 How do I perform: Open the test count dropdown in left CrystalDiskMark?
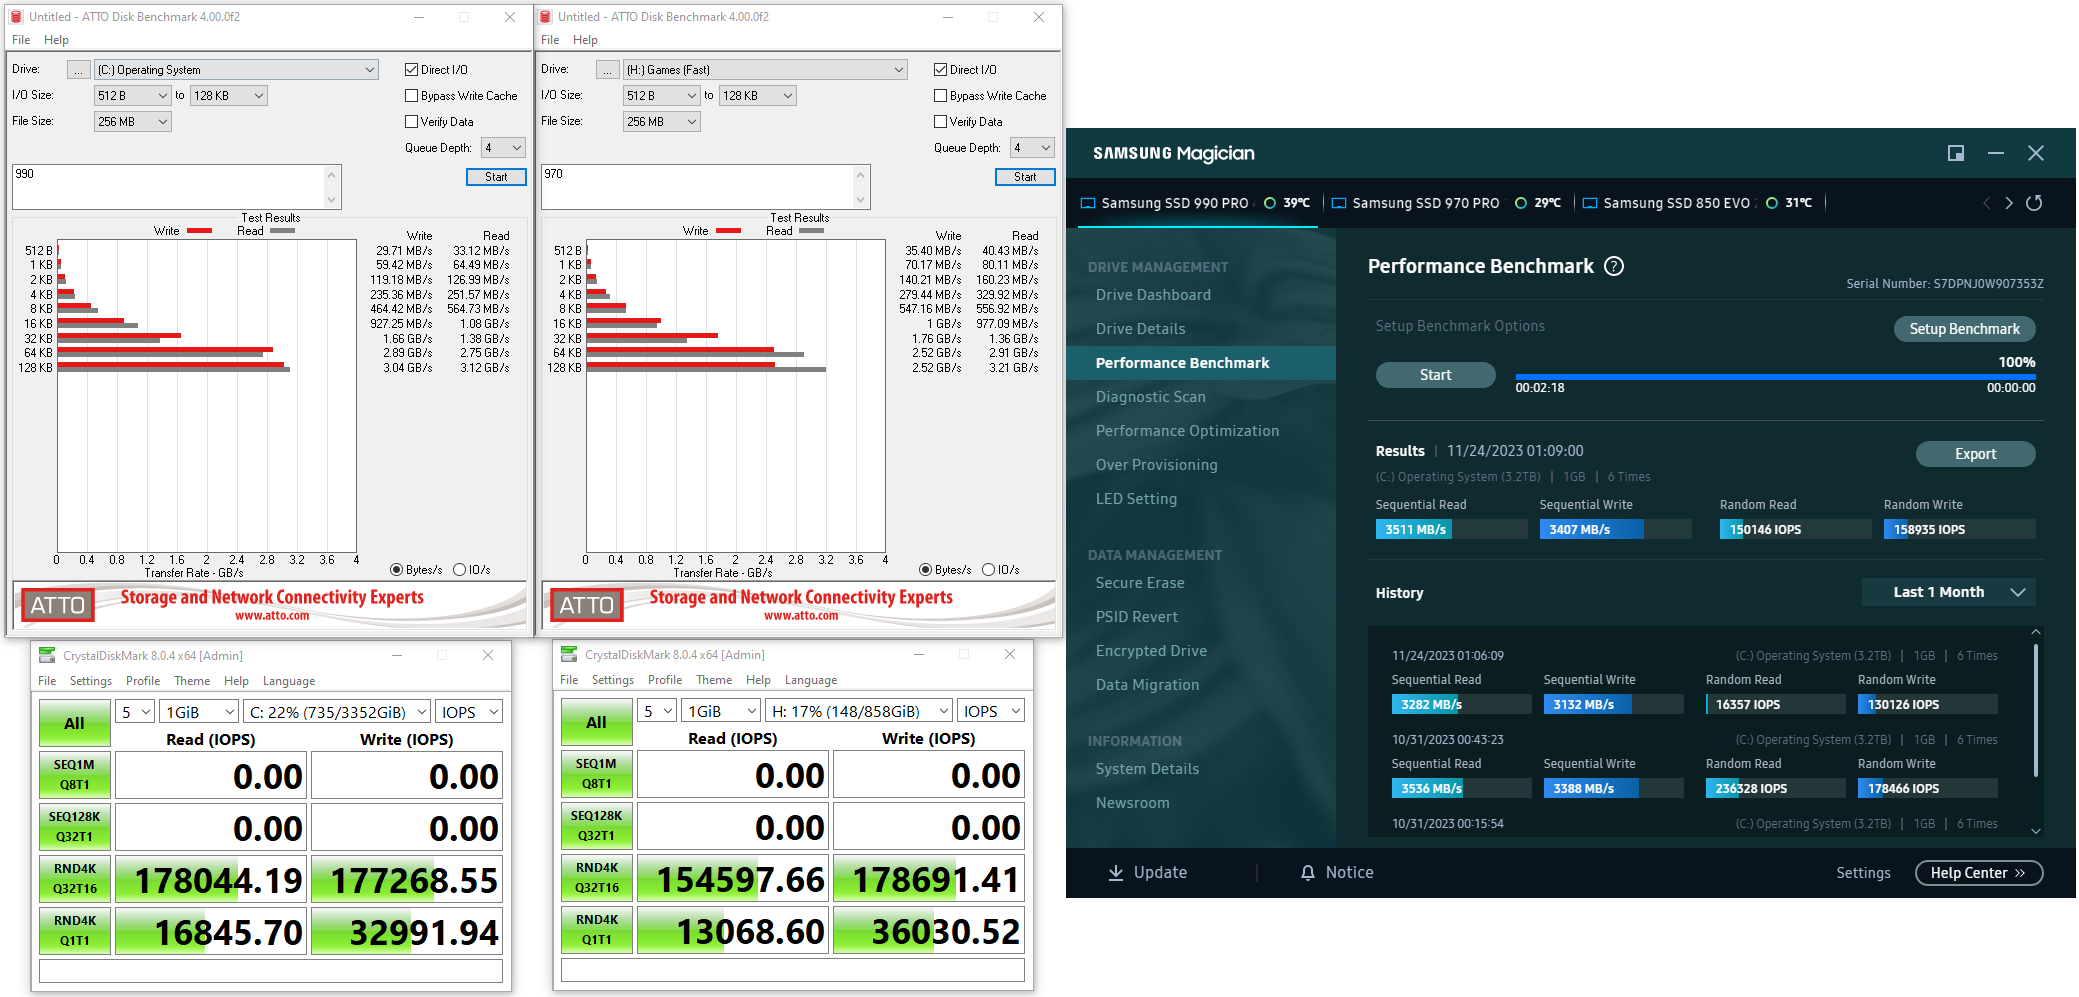coord(134,710)
